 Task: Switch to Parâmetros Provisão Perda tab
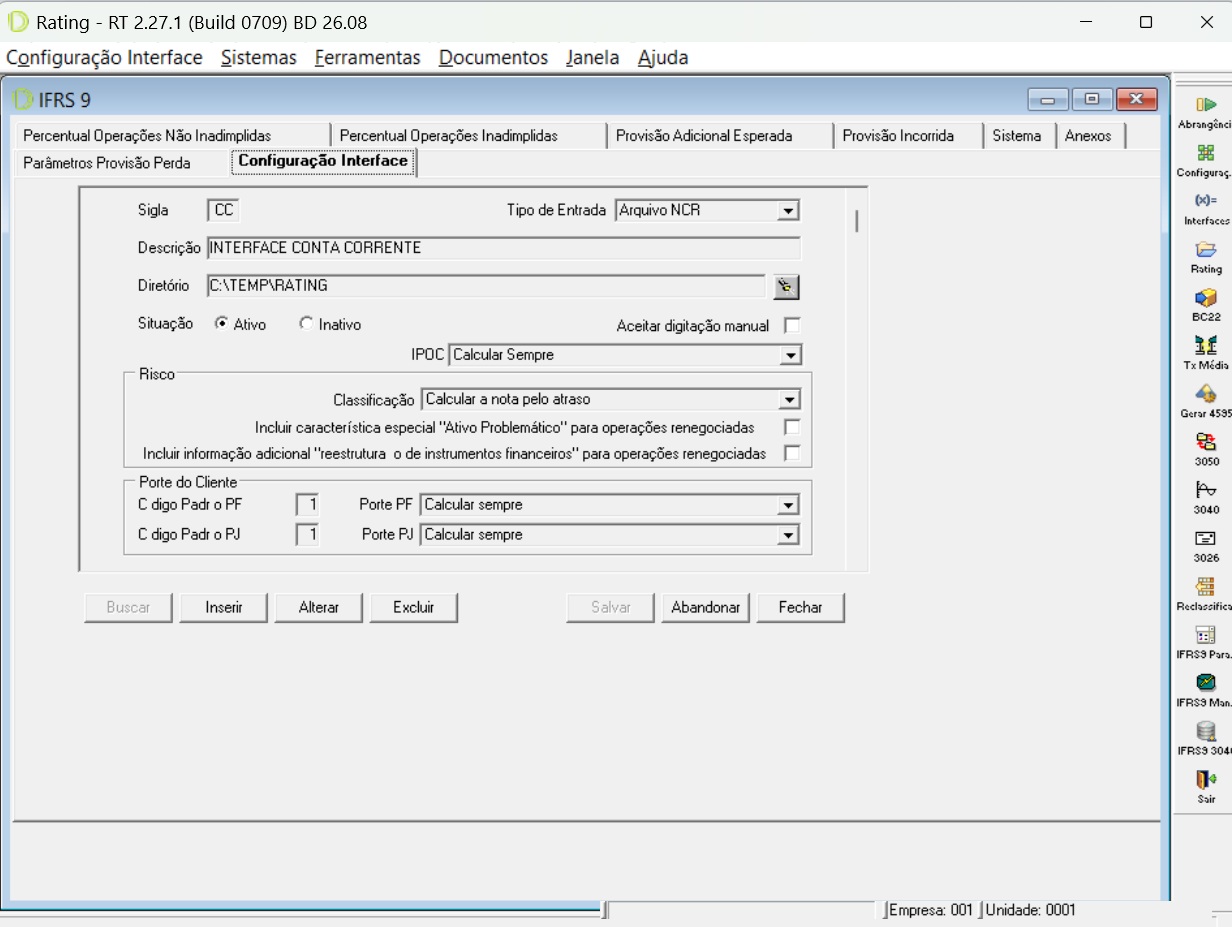pos(124,163)
